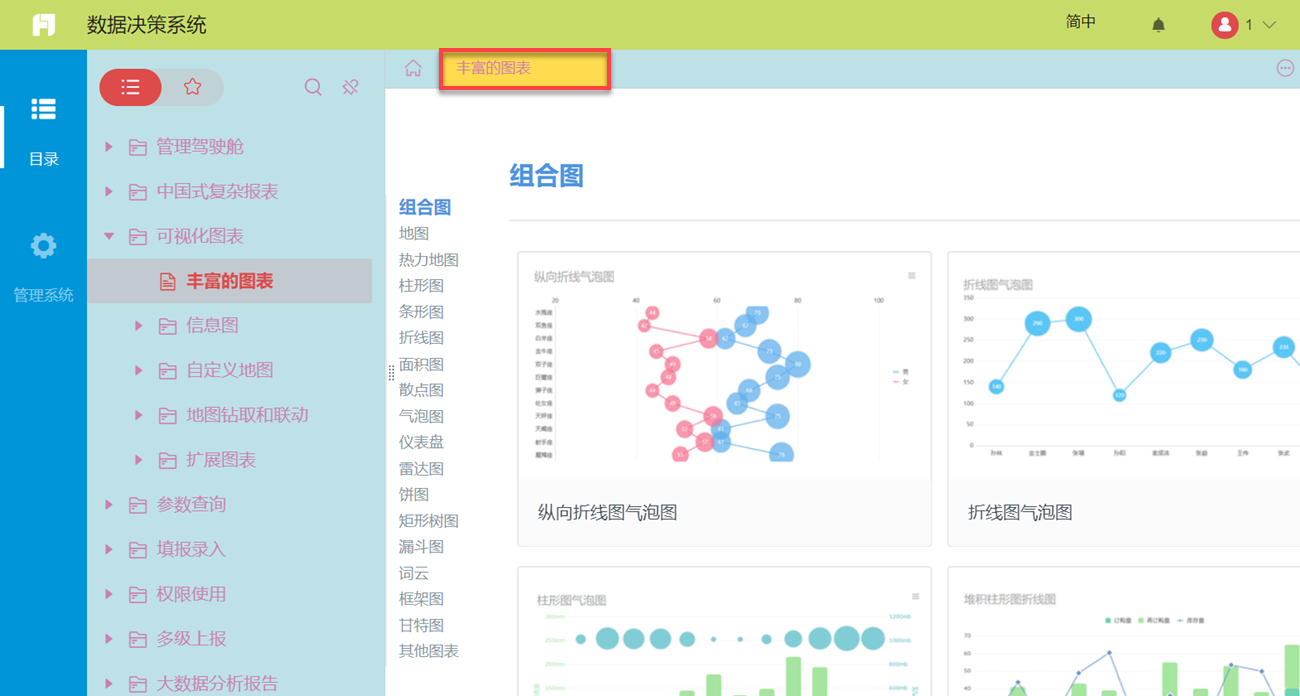
Task: Expand the 信息图 folder arrow
Action: click(139, 325)
